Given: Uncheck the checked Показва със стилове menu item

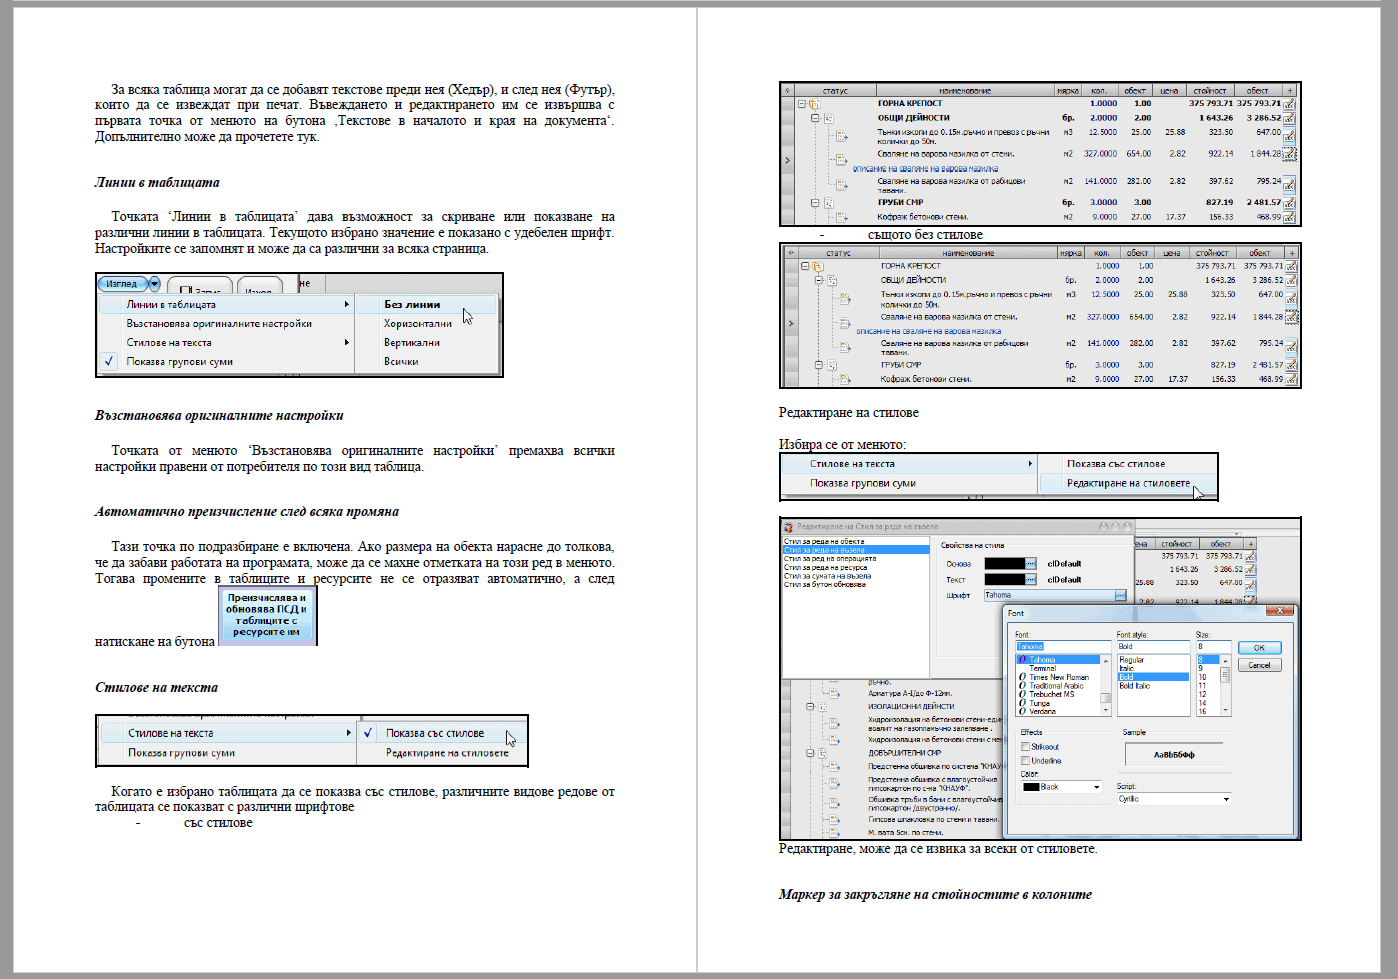Looking at the screenshot, I should tap(441, 733).
